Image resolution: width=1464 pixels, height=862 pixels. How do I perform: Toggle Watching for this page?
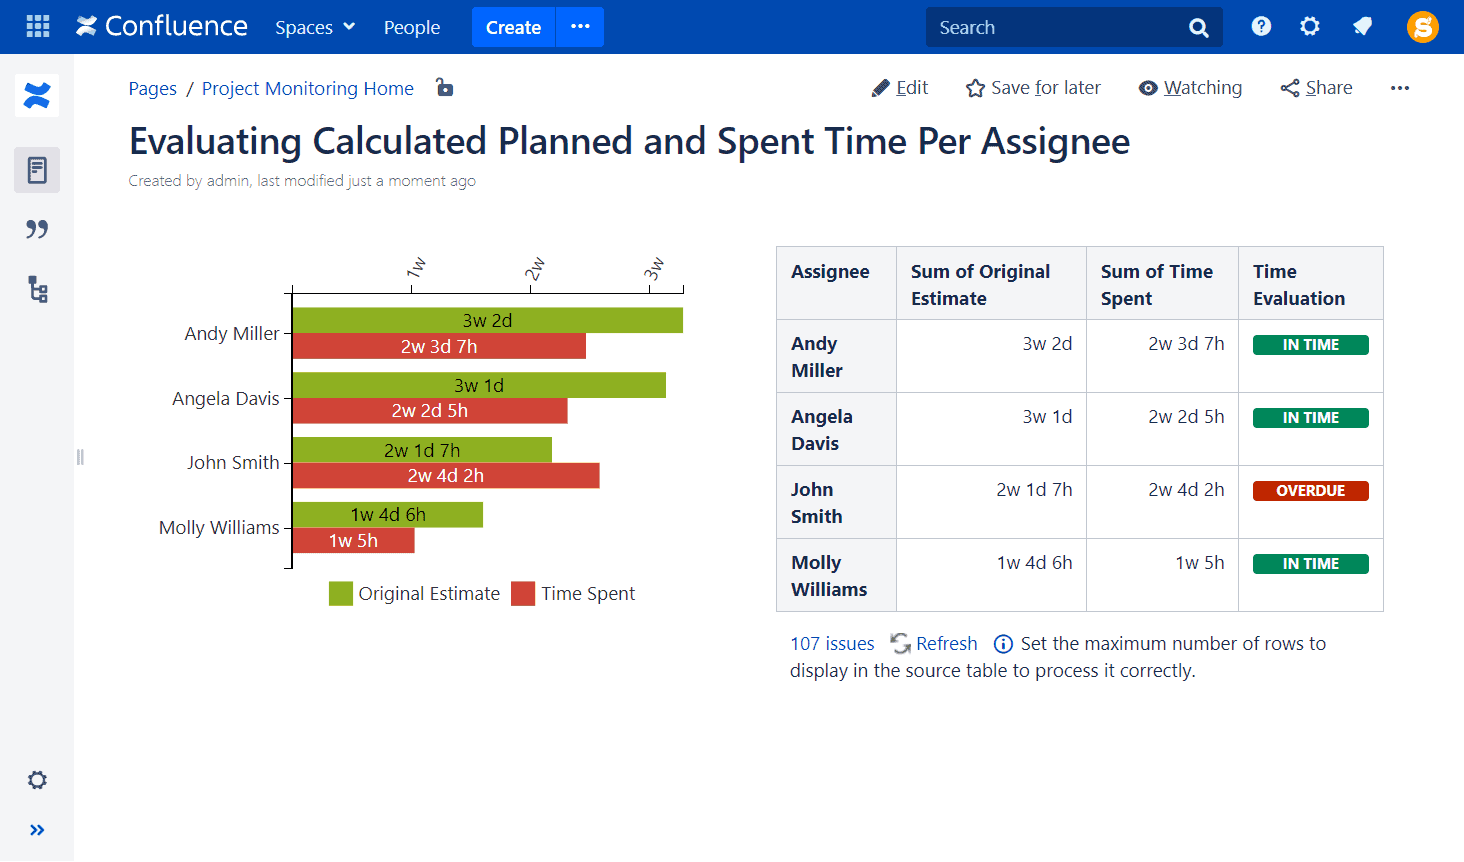pyautogui.click(x=1190, y=88)
